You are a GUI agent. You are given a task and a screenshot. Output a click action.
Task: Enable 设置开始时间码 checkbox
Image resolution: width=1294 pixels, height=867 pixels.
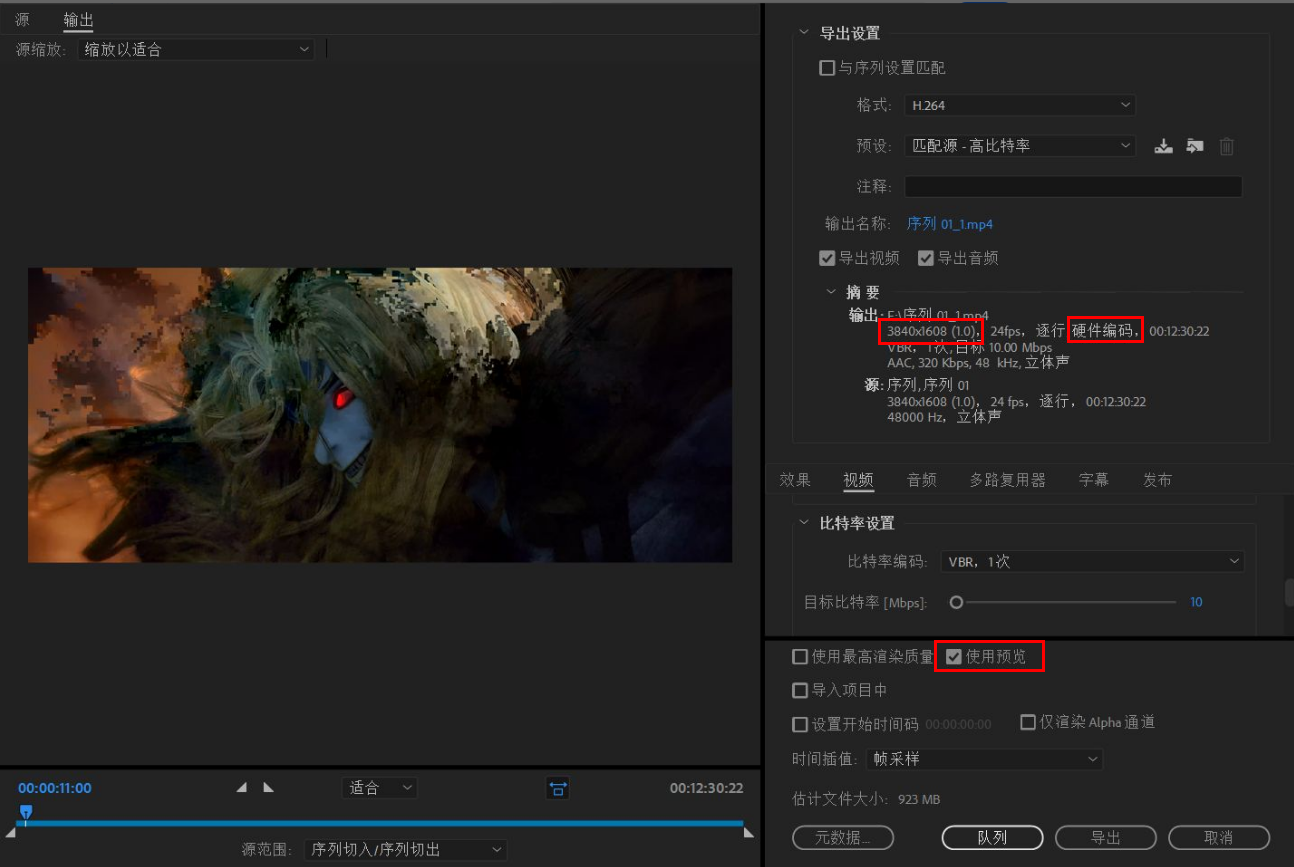pos(800,724)
